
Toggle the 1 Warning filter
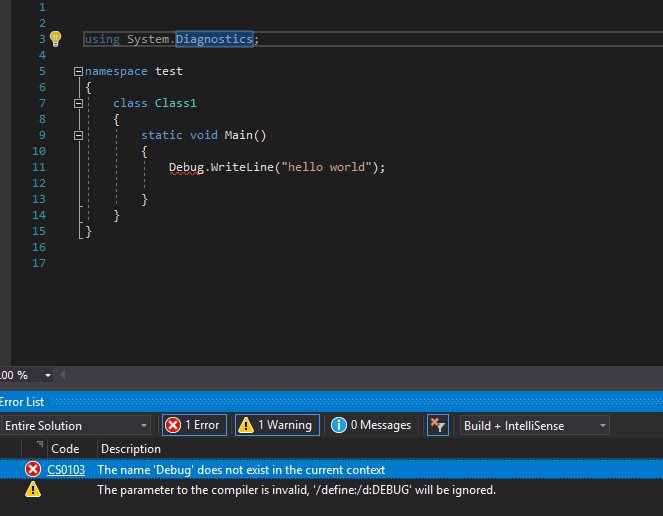tap(277, 425)
